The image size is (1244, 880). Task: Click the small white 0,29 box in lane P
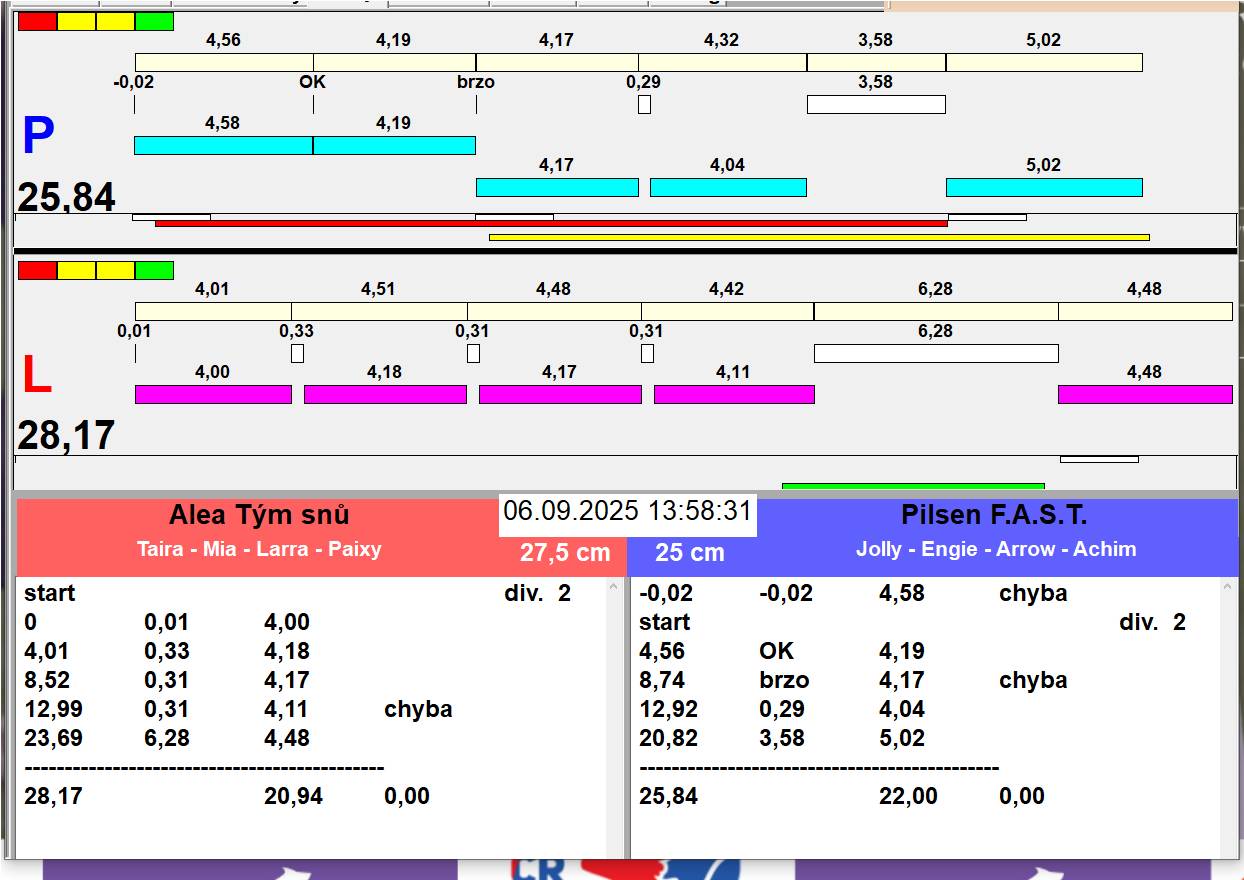[644, 104]
